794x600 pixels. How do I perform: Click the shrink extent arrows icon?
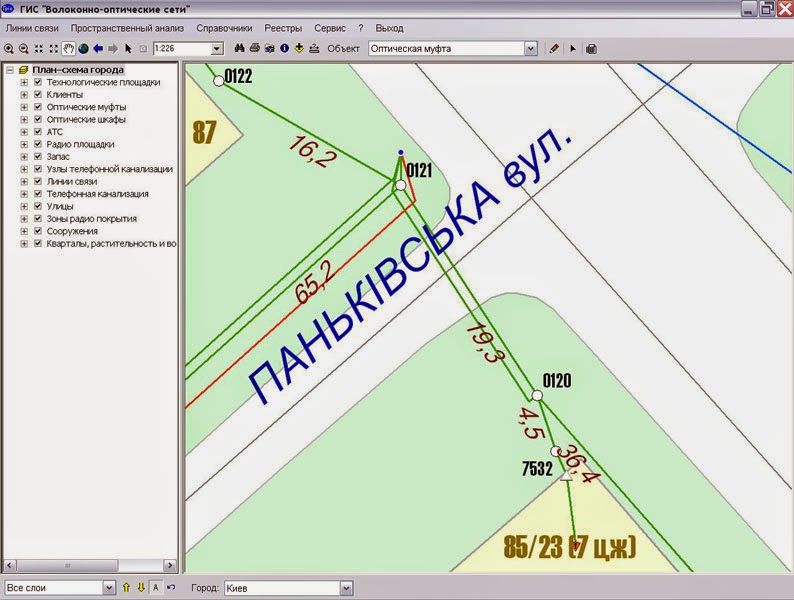coord(38,49)
